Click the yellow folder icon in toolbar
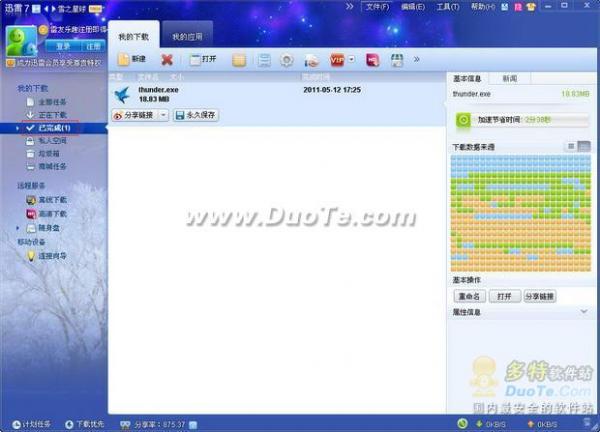The width and height of the screenshot is (600, 432). point(239,60)
